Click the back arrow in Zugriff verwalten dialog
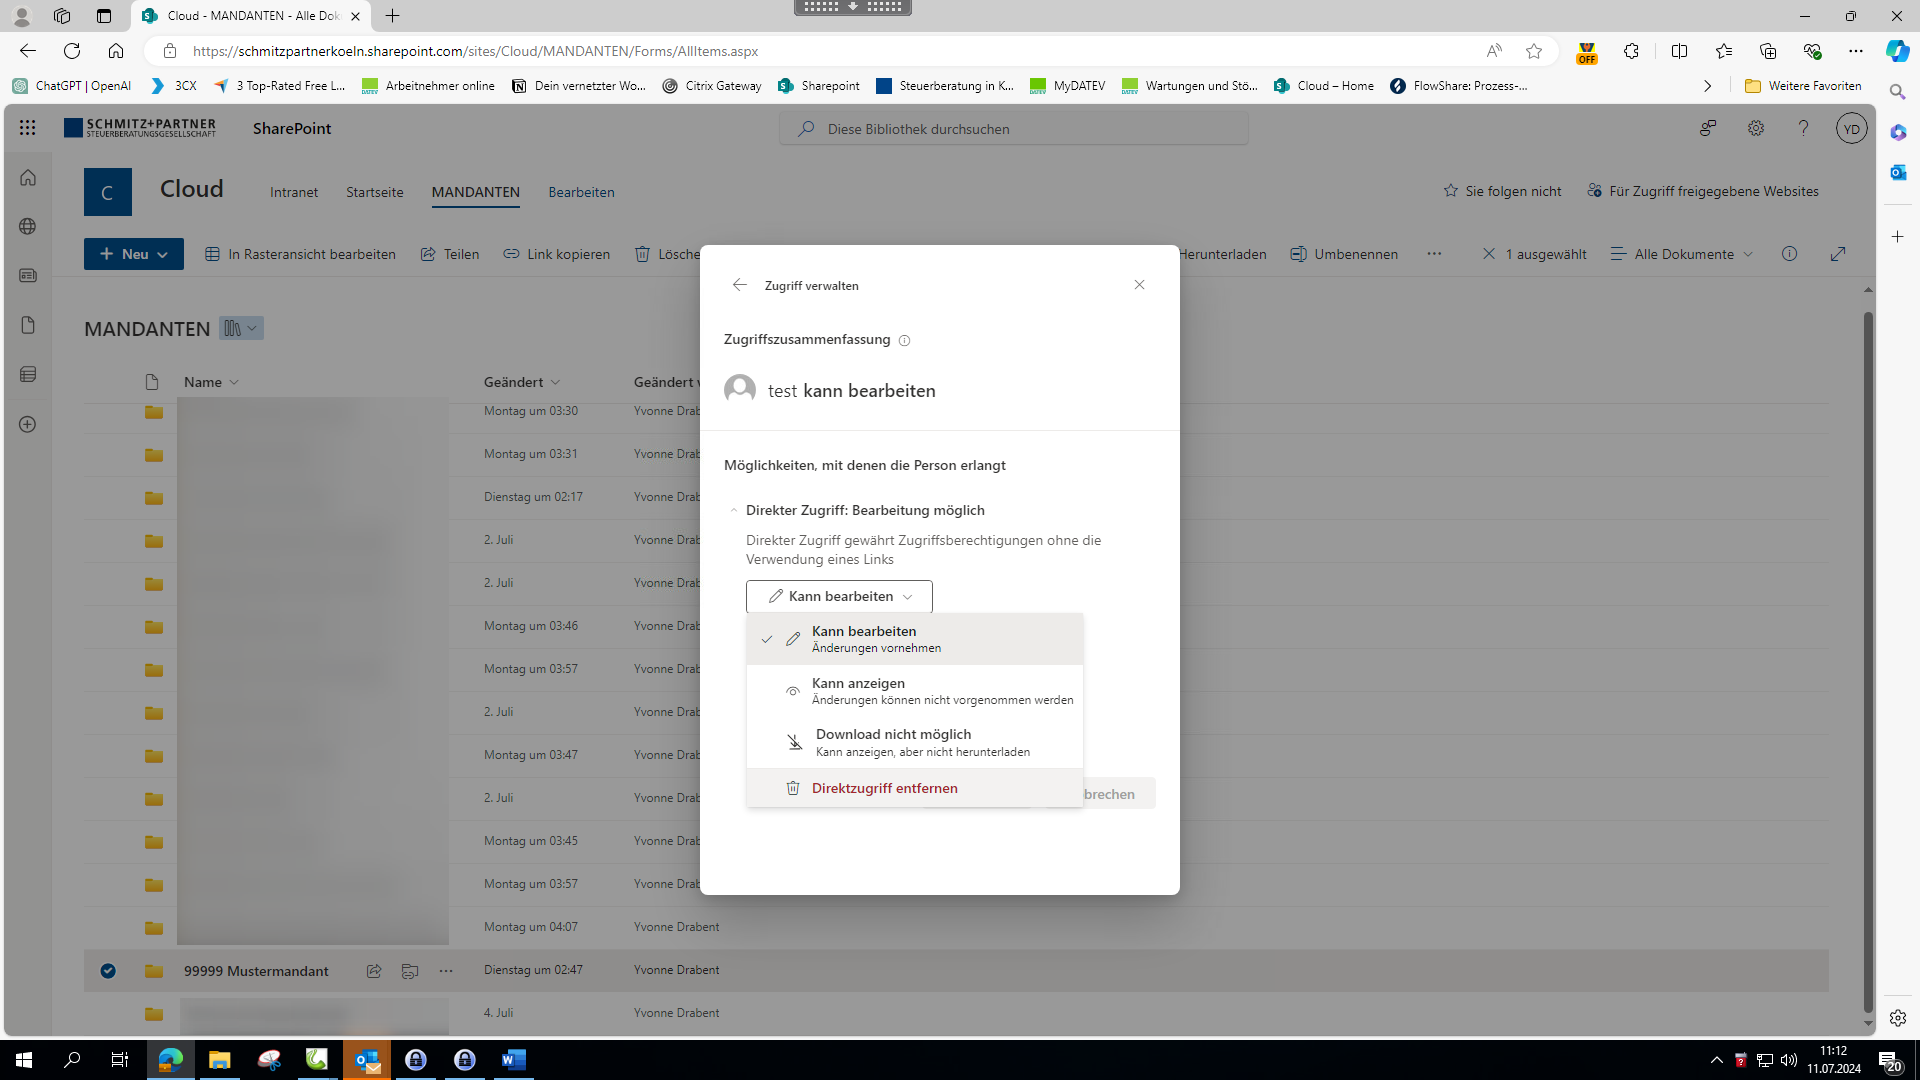 (x=739, y=285)
